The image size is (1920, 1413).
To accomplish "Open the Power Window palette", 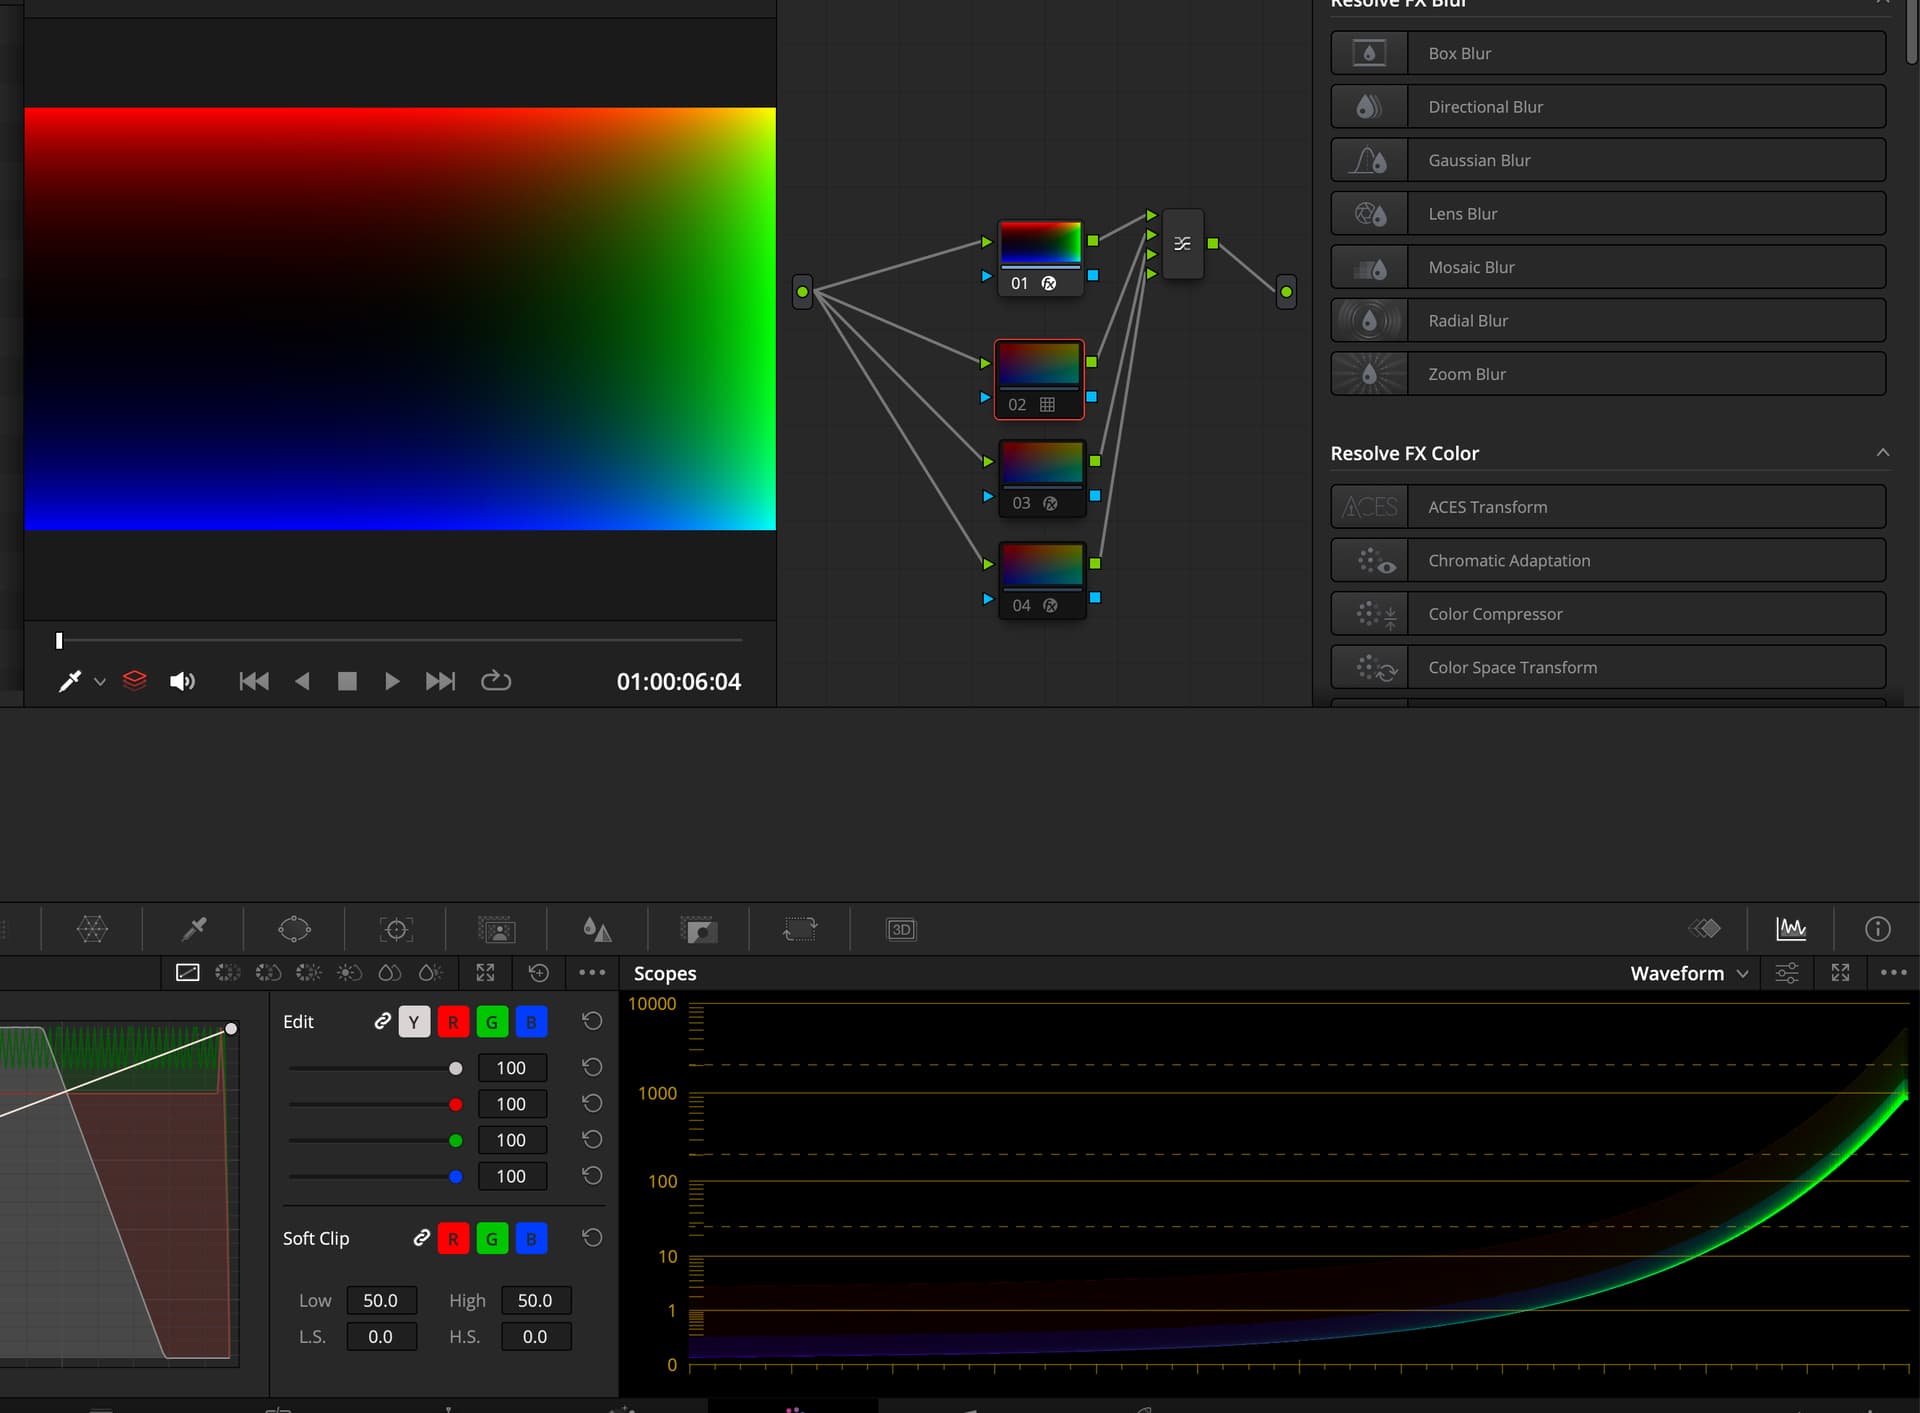I will coord(294,929).
